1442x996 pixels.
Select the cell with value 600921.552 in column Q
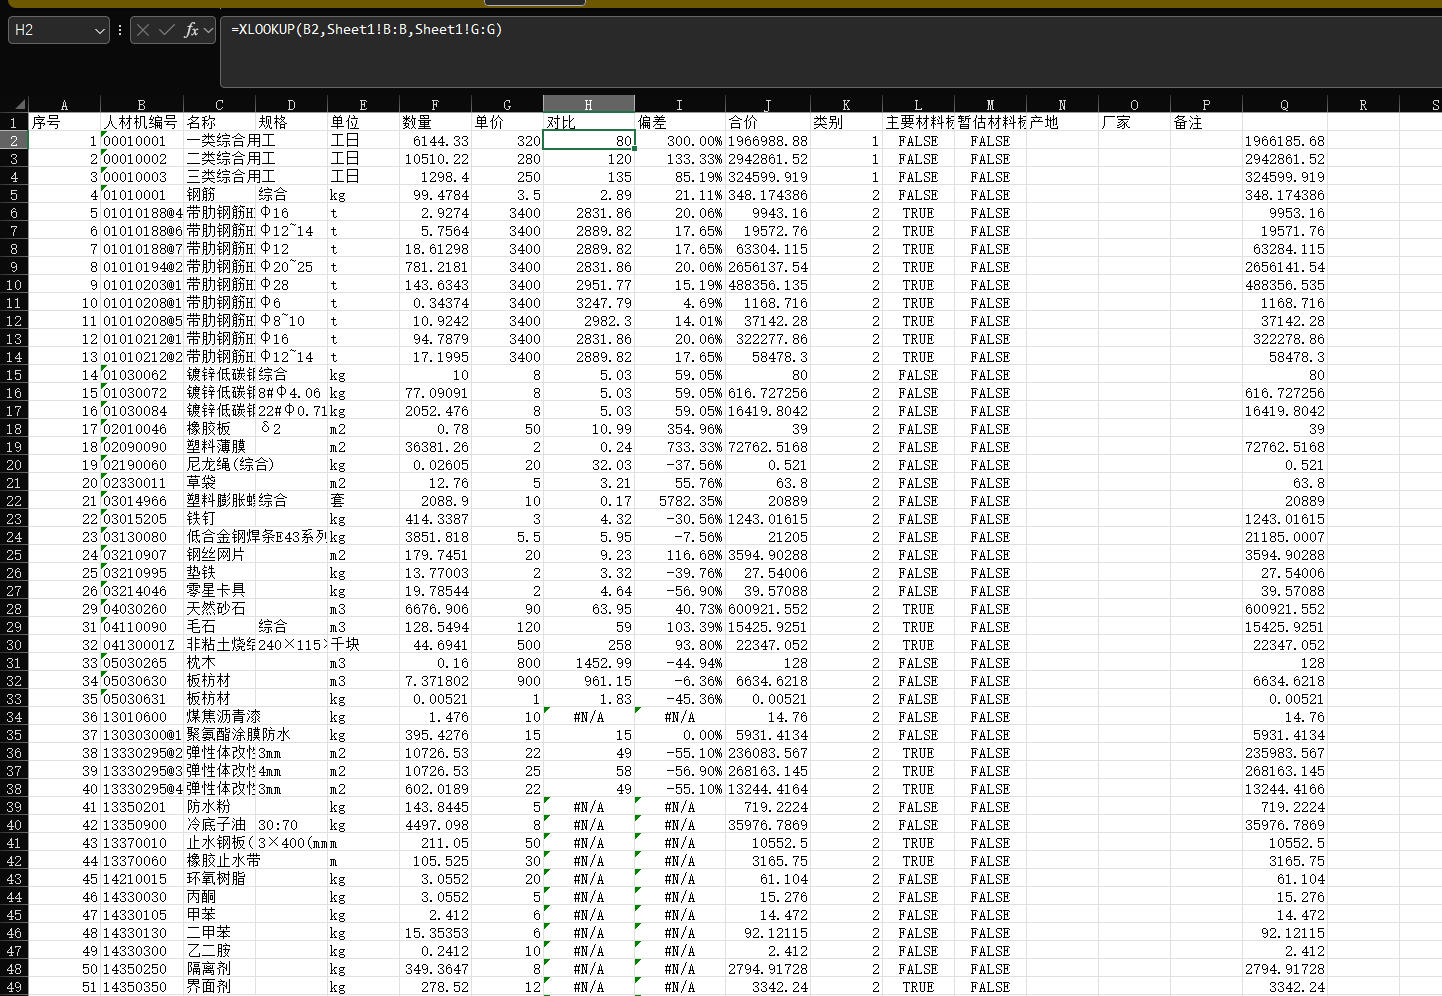click(x=1284, y=609)
